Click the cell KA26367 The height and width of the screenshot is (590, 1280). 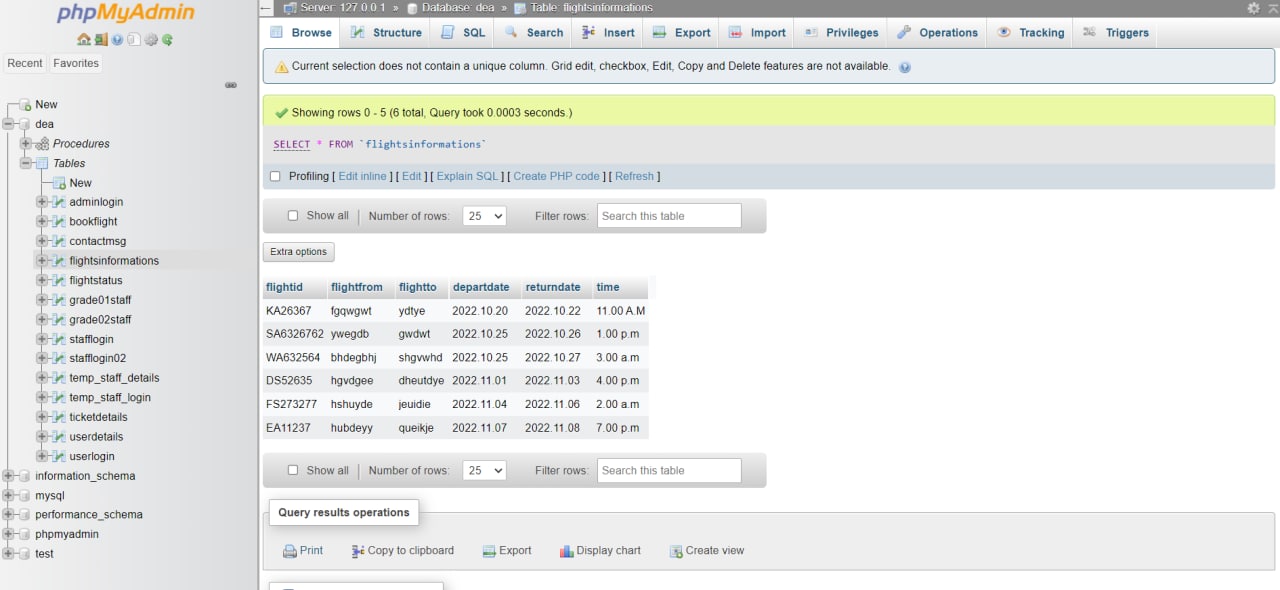point(289,311)
